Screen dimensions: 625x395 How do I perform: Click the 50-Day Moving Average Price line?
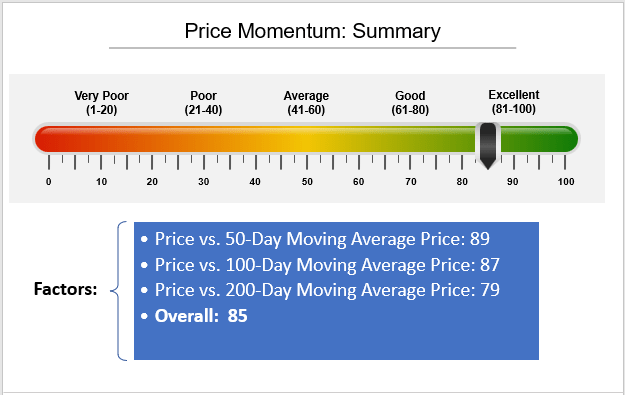[315, 239]
